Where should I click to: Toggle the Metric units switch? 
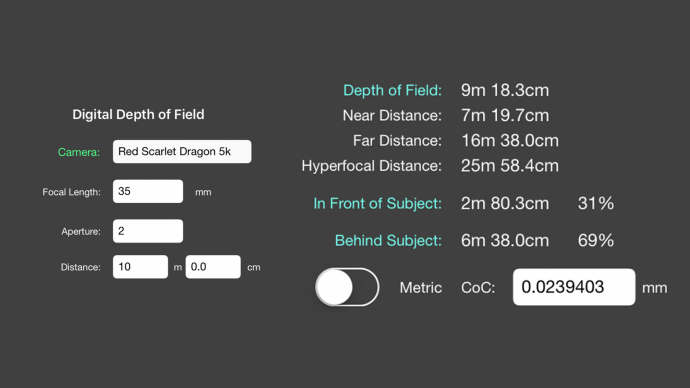pyautogui.click(x=347, y=287)
